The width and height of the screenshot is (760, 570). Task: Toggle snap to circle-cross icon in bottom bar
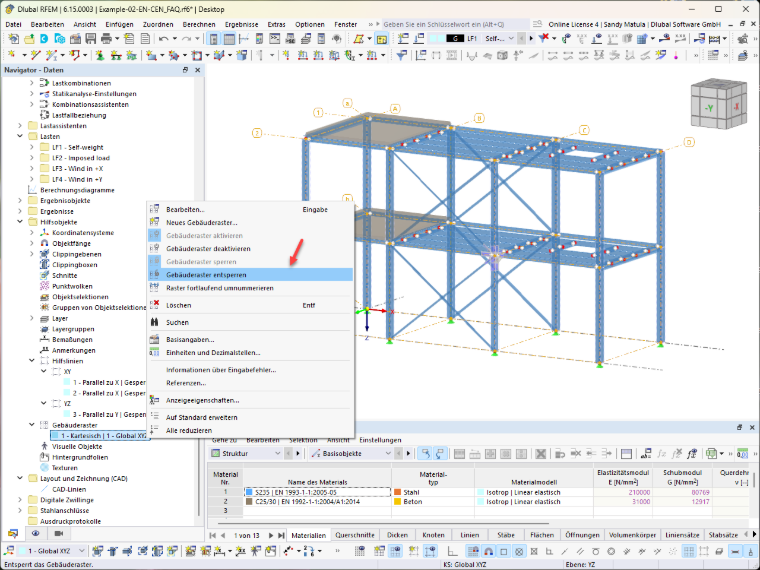pyautogui.click(x=519, y=551)
